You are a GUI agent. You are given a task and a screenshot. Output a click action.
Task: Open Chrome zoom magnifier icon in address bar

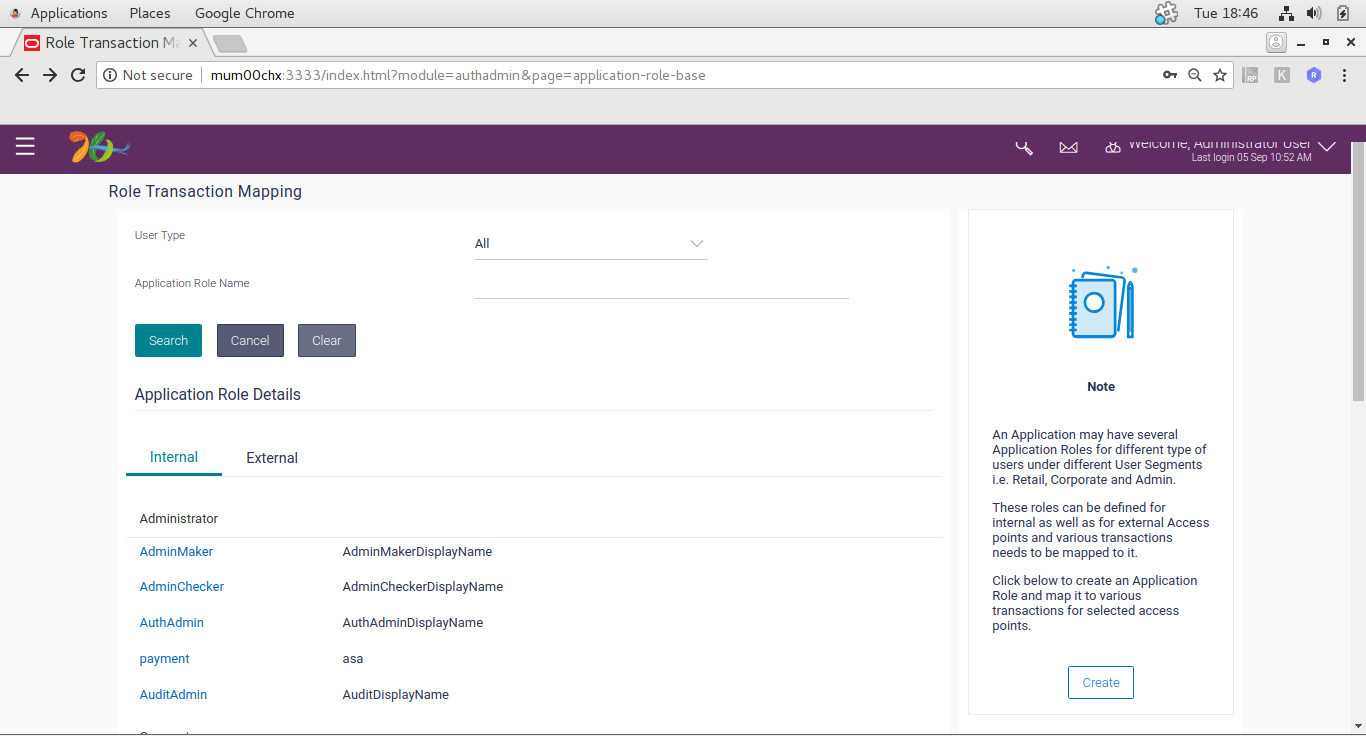[1194, 75]
